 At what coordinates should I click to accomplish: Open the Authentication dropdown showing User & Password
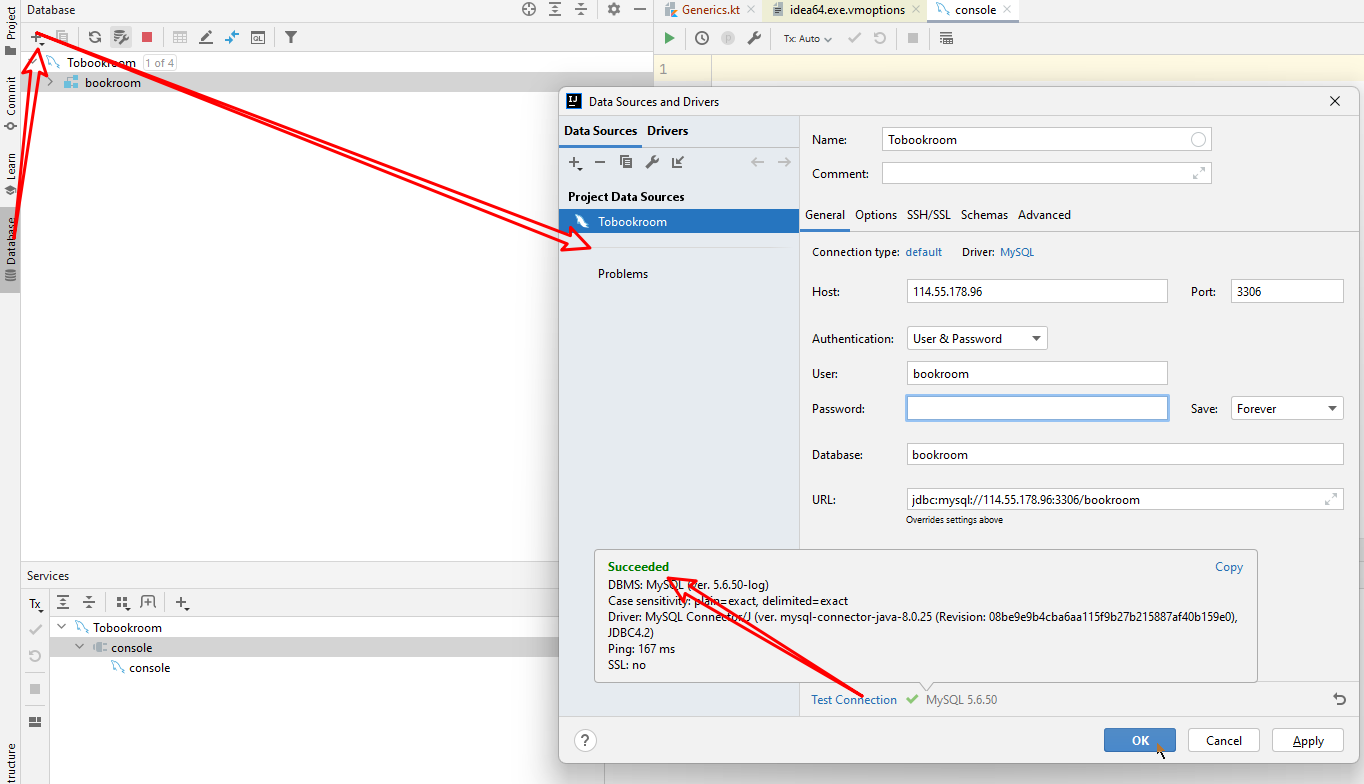coord(975,338)
